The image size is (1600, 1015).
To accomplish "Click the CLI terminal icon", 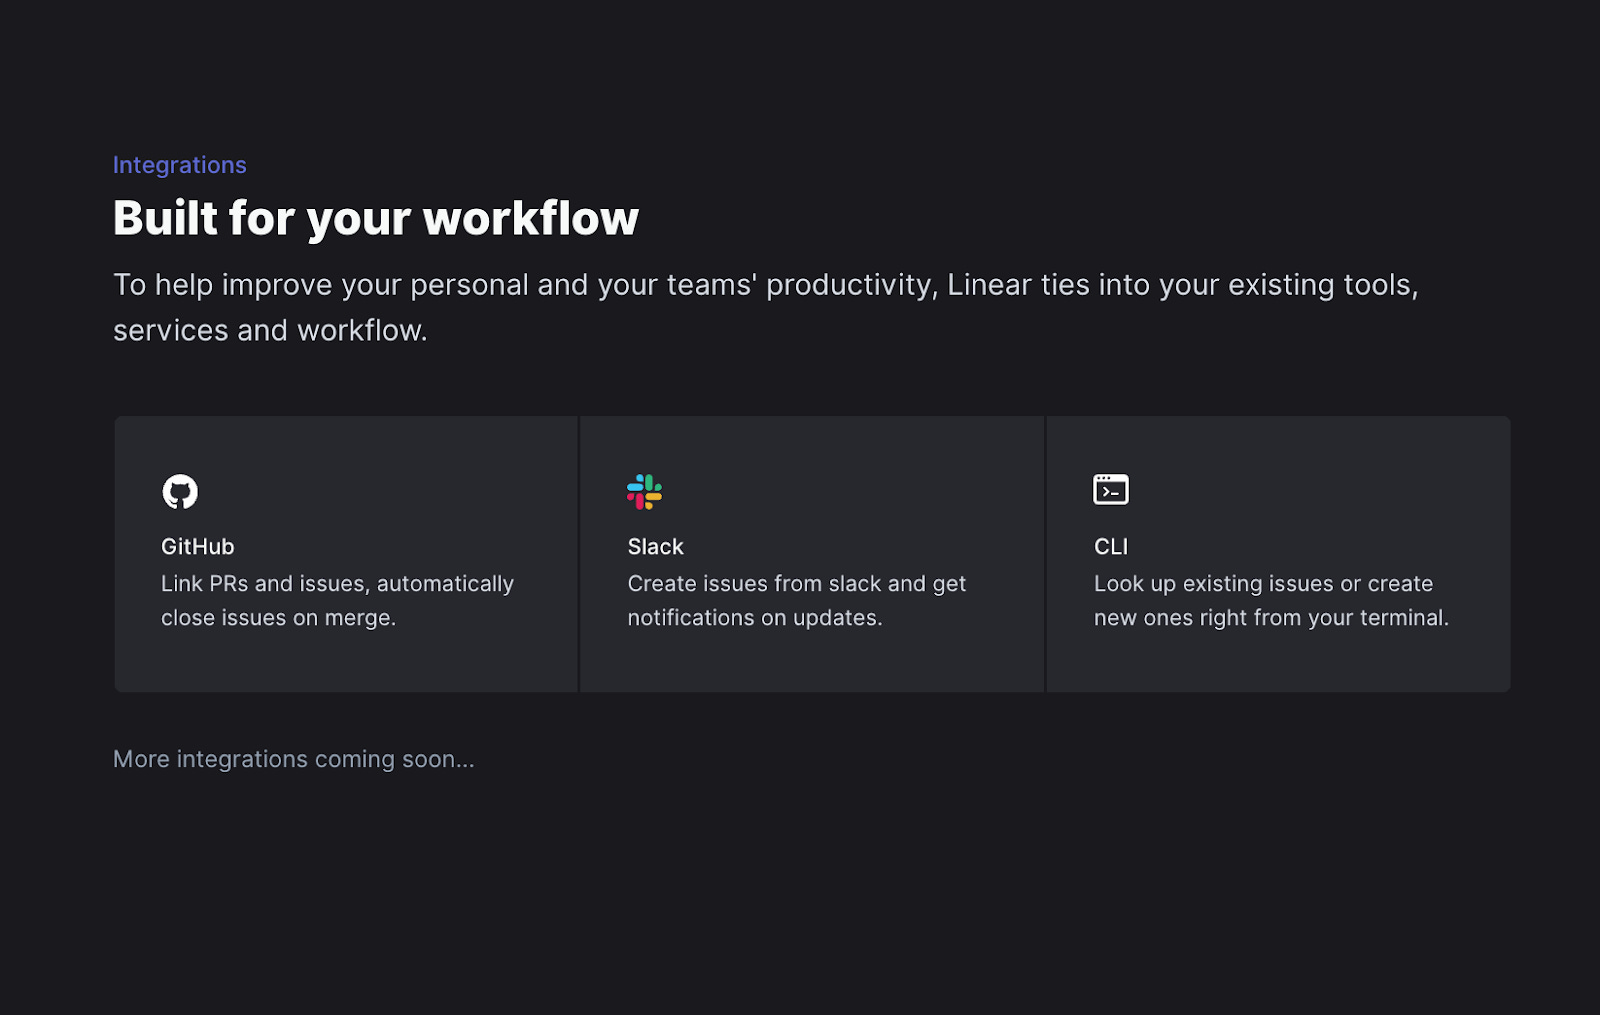I will [1111, 490].
